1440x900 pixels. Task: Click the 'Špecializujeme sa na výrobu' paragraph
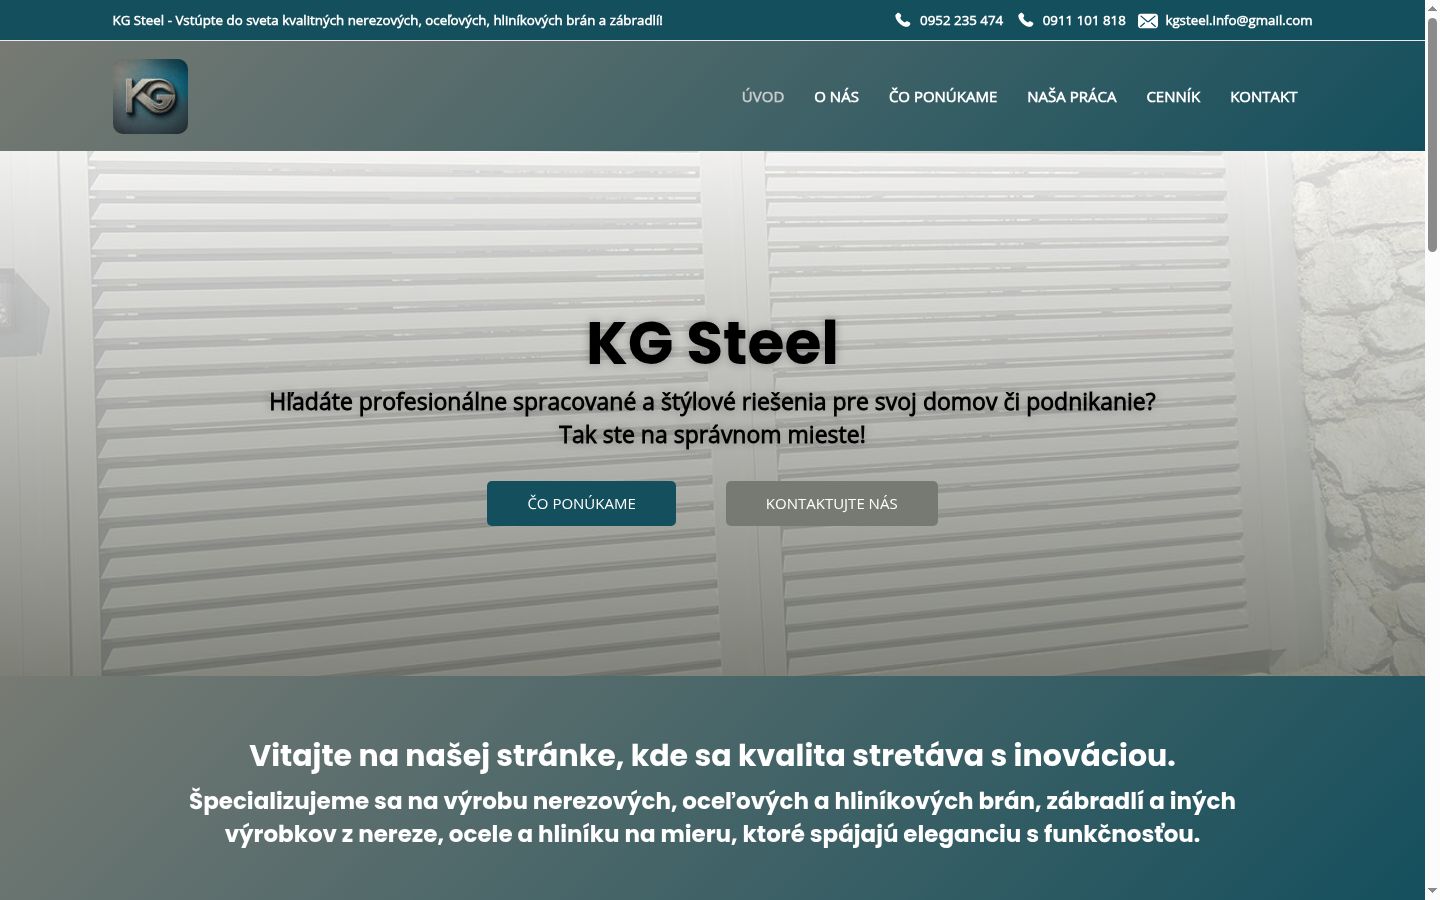coord(712,817)
